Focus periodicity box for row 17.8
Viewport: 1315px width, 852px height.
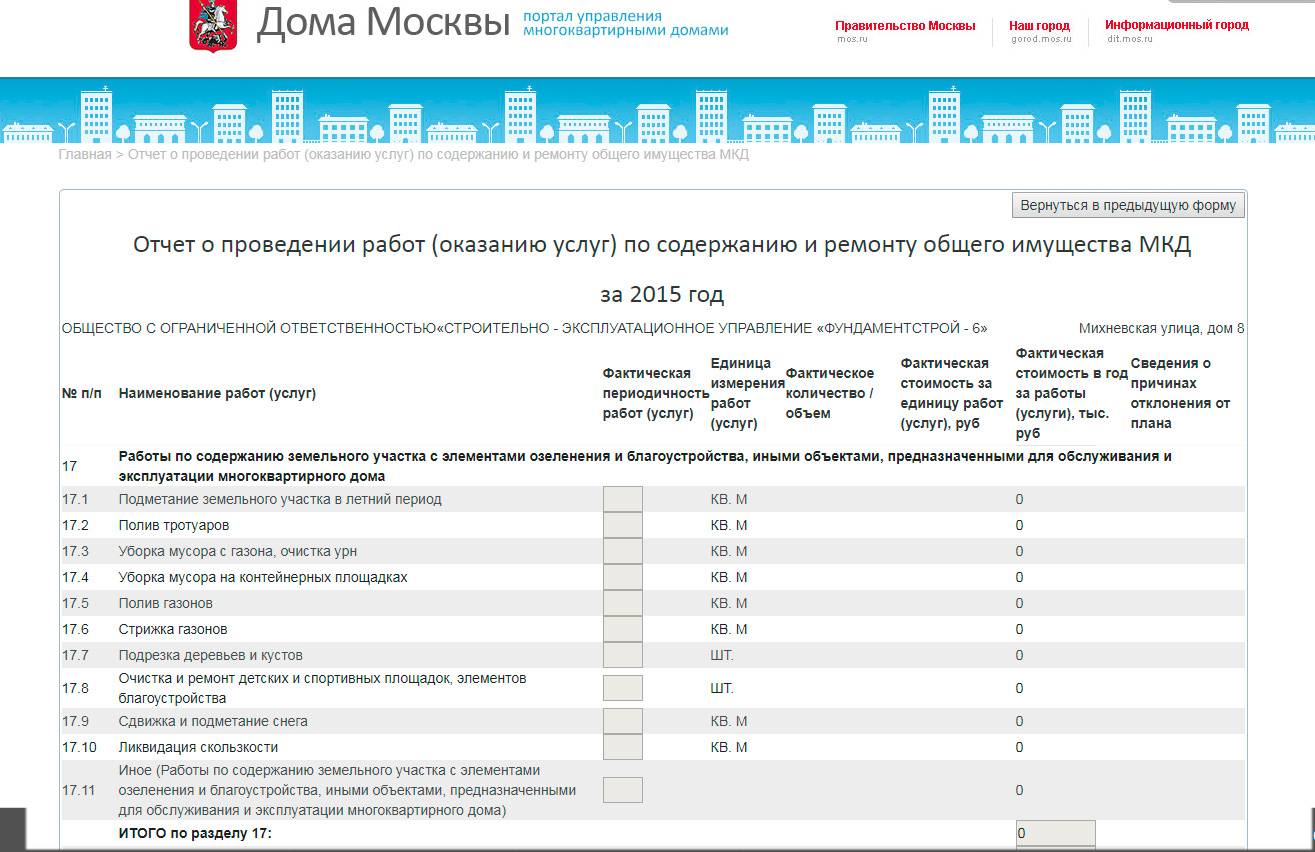[622, 688]
